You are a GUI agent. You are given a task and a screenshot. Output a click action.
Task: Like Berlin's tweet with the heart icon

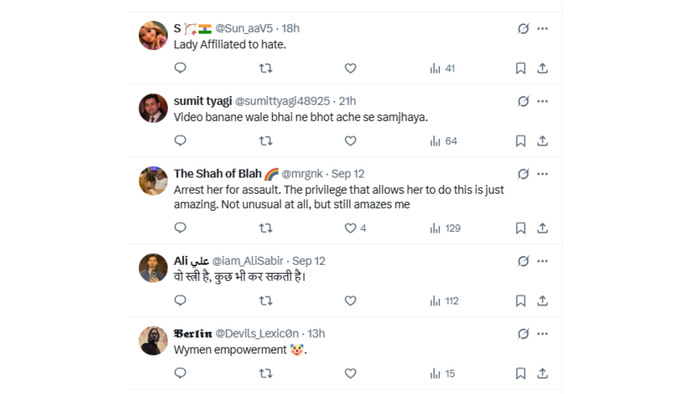click(350, 373)
